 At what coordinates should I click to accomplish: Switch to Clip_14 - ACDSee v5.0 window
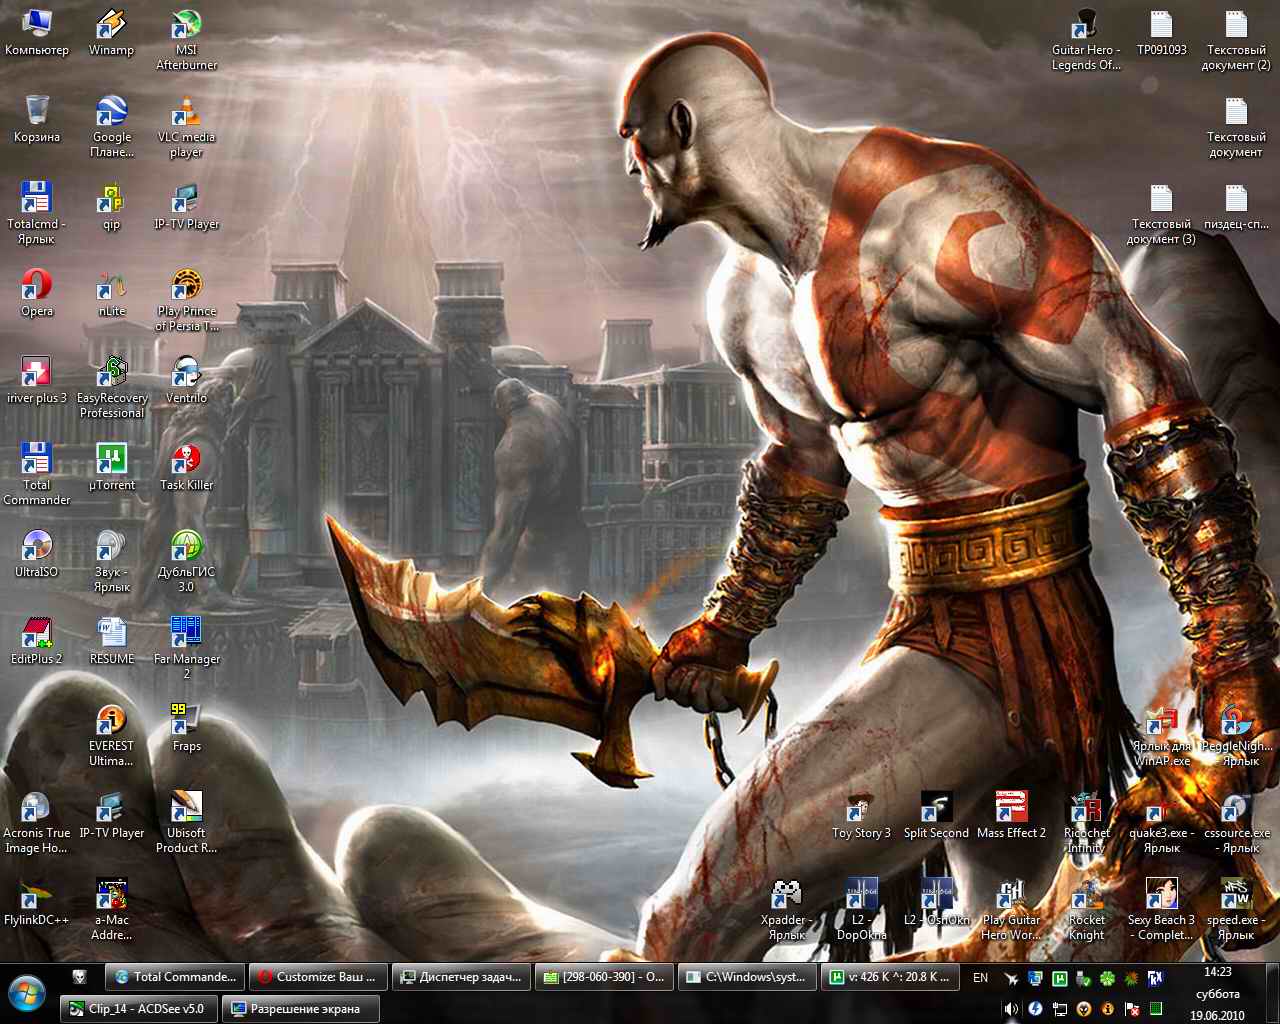point(138,1008)
